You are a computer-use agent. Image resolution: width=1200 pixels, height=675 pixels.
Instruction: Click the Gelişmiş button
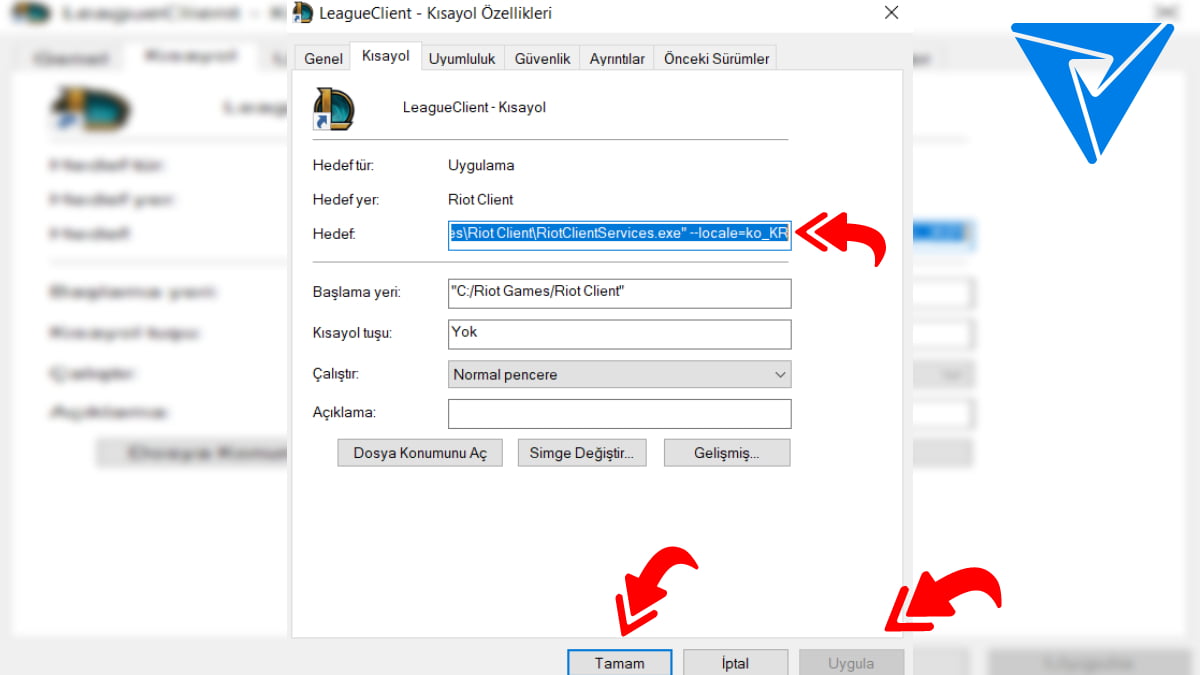[726, 453]
